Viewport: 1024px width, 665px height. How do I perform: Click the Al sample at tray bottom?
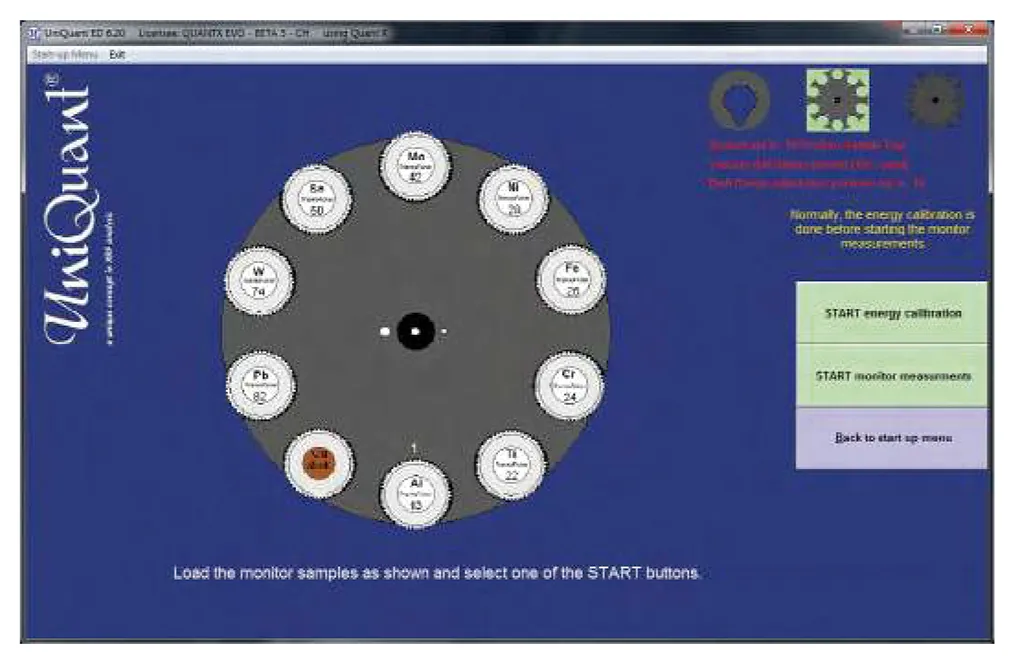click(x=415, y=494)
